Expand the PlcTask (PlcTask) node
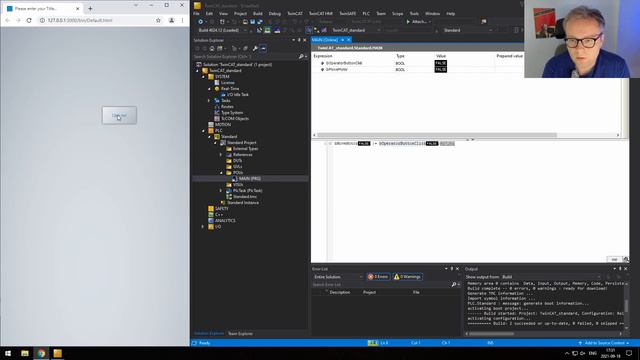This screenshot has width=640, height=360. (x=221, y=191)
